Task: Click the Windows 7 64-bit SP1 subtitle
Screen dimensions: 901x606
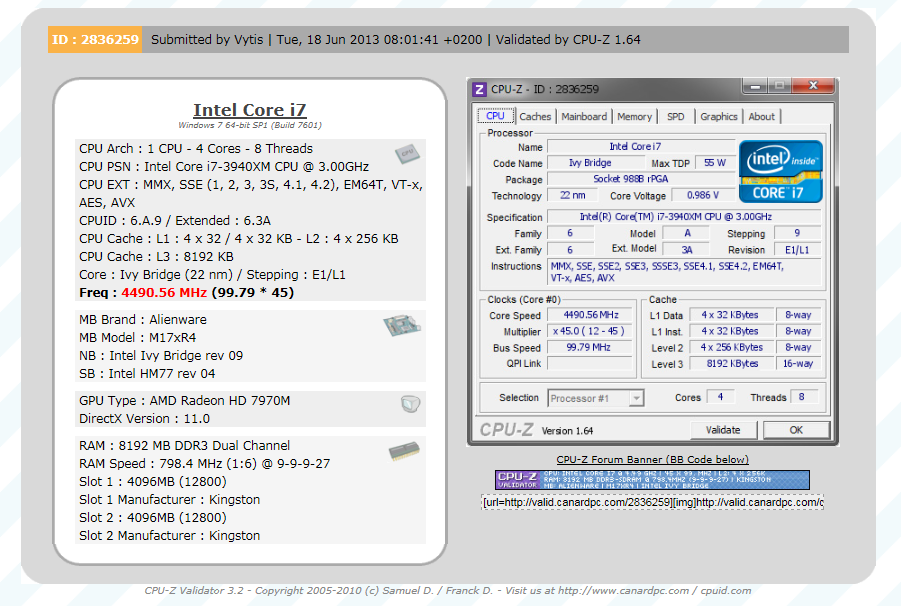Action: coord(249,125)
